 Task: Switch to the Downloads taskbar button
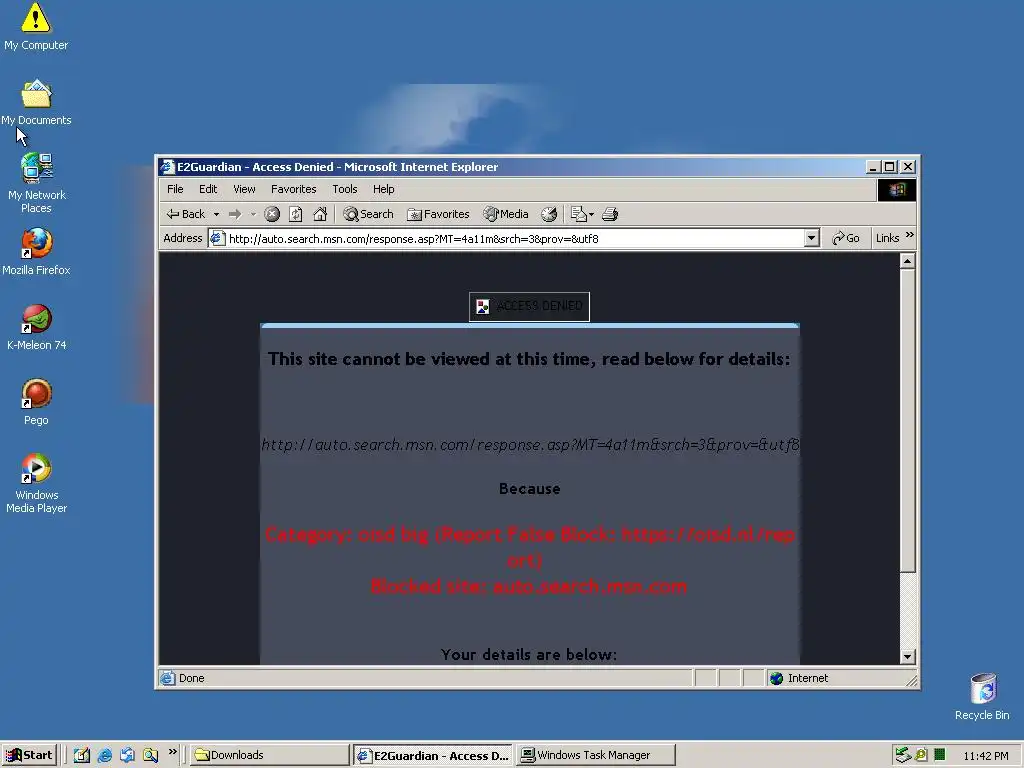pos(270,756)
